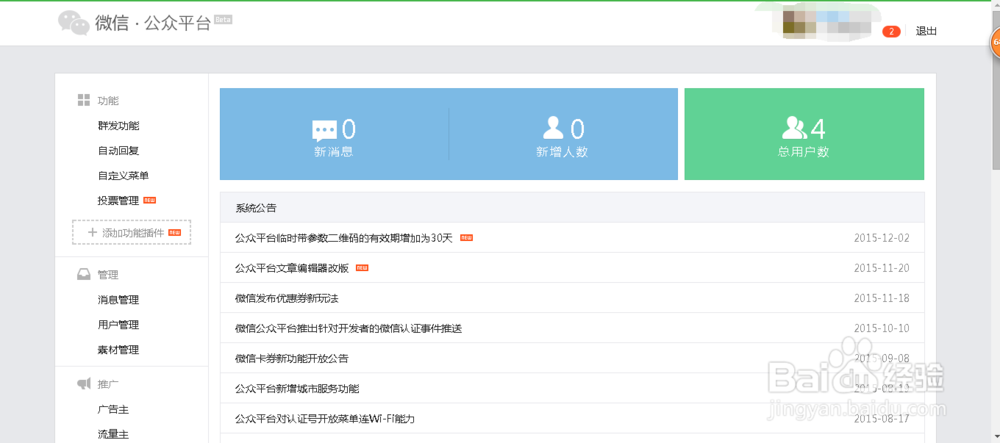Open announcement 微信公众平台推出针对开发者的微信认证事件推送
This screenshot has width=1000, height=443.
pos(348,328)
